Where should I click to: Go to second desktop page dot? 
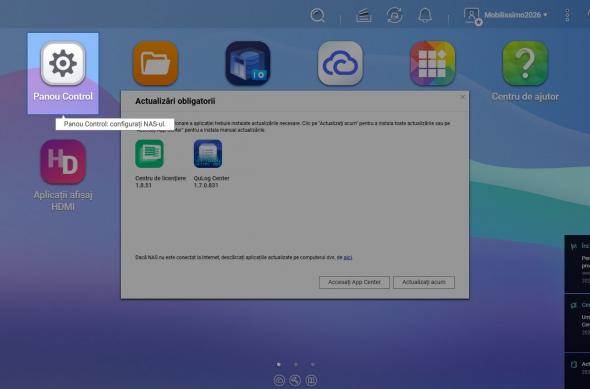(296, 364)
